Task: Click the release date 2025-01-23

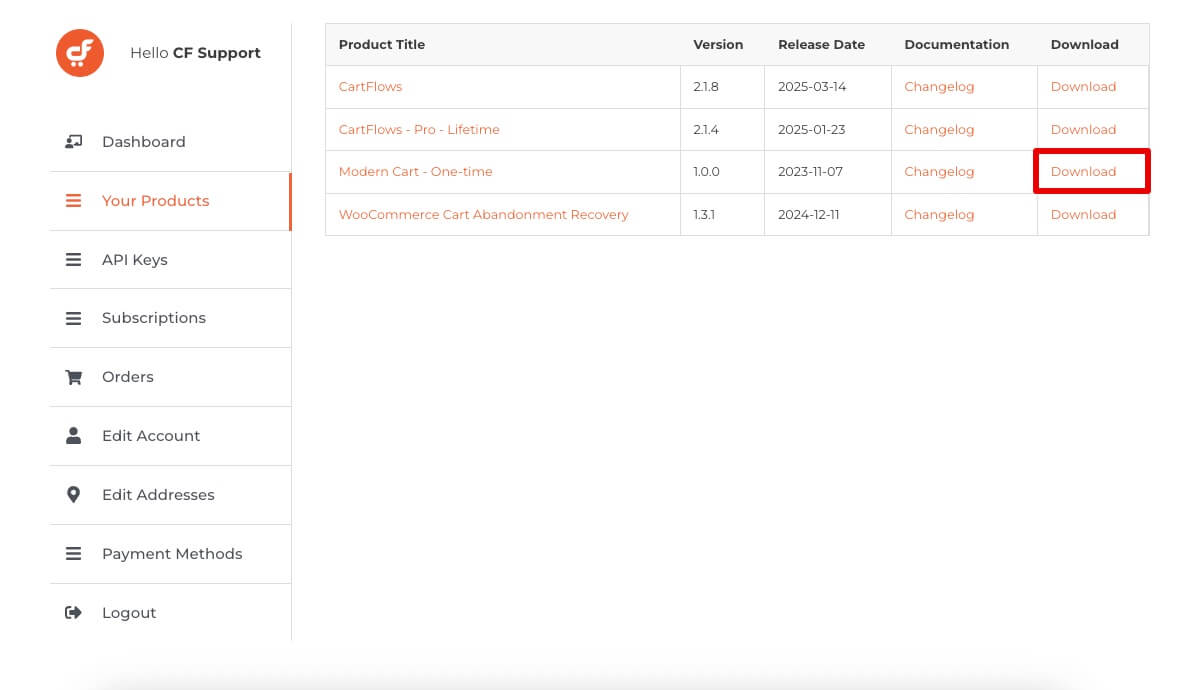Action: pyautogui.click(x=812, y=130)
